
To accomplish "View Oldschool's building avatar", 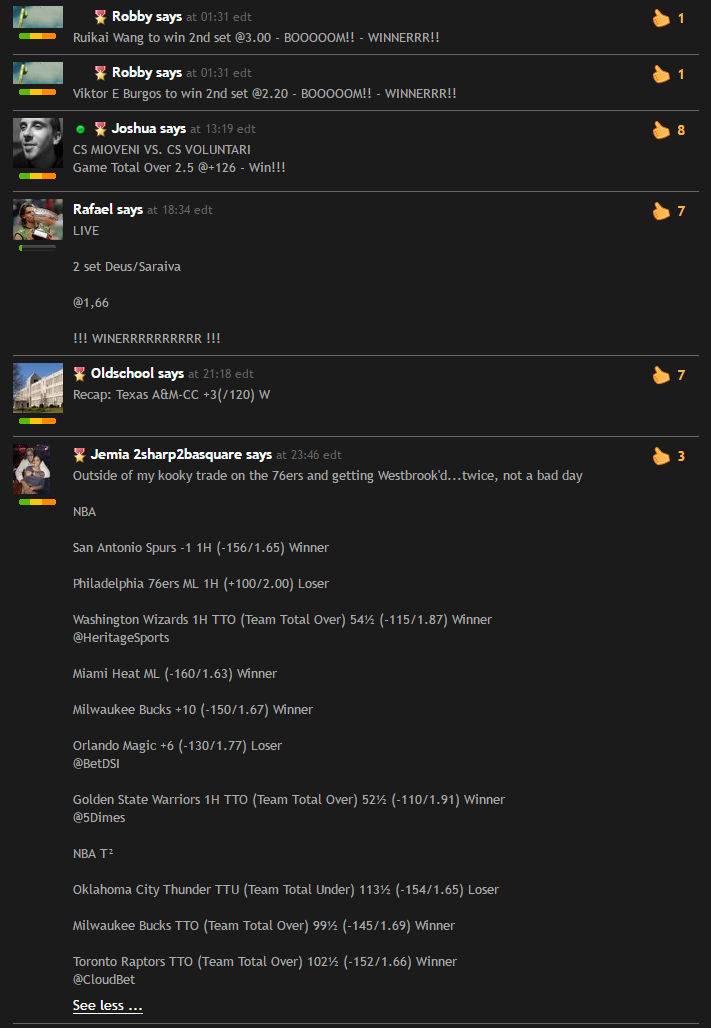I will tap(38, 388).
